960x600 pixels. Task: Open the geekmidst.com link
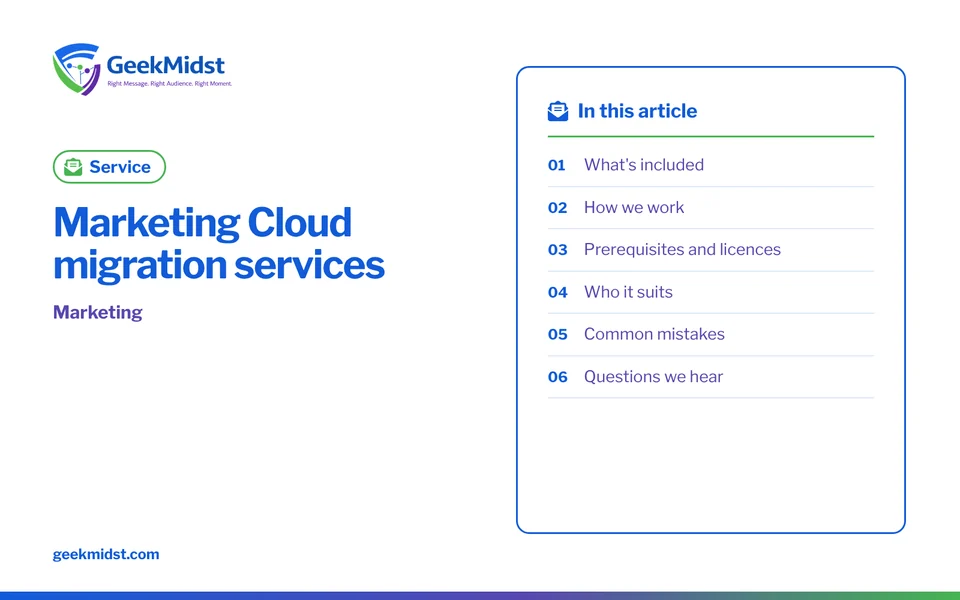[x=106, y=554]
